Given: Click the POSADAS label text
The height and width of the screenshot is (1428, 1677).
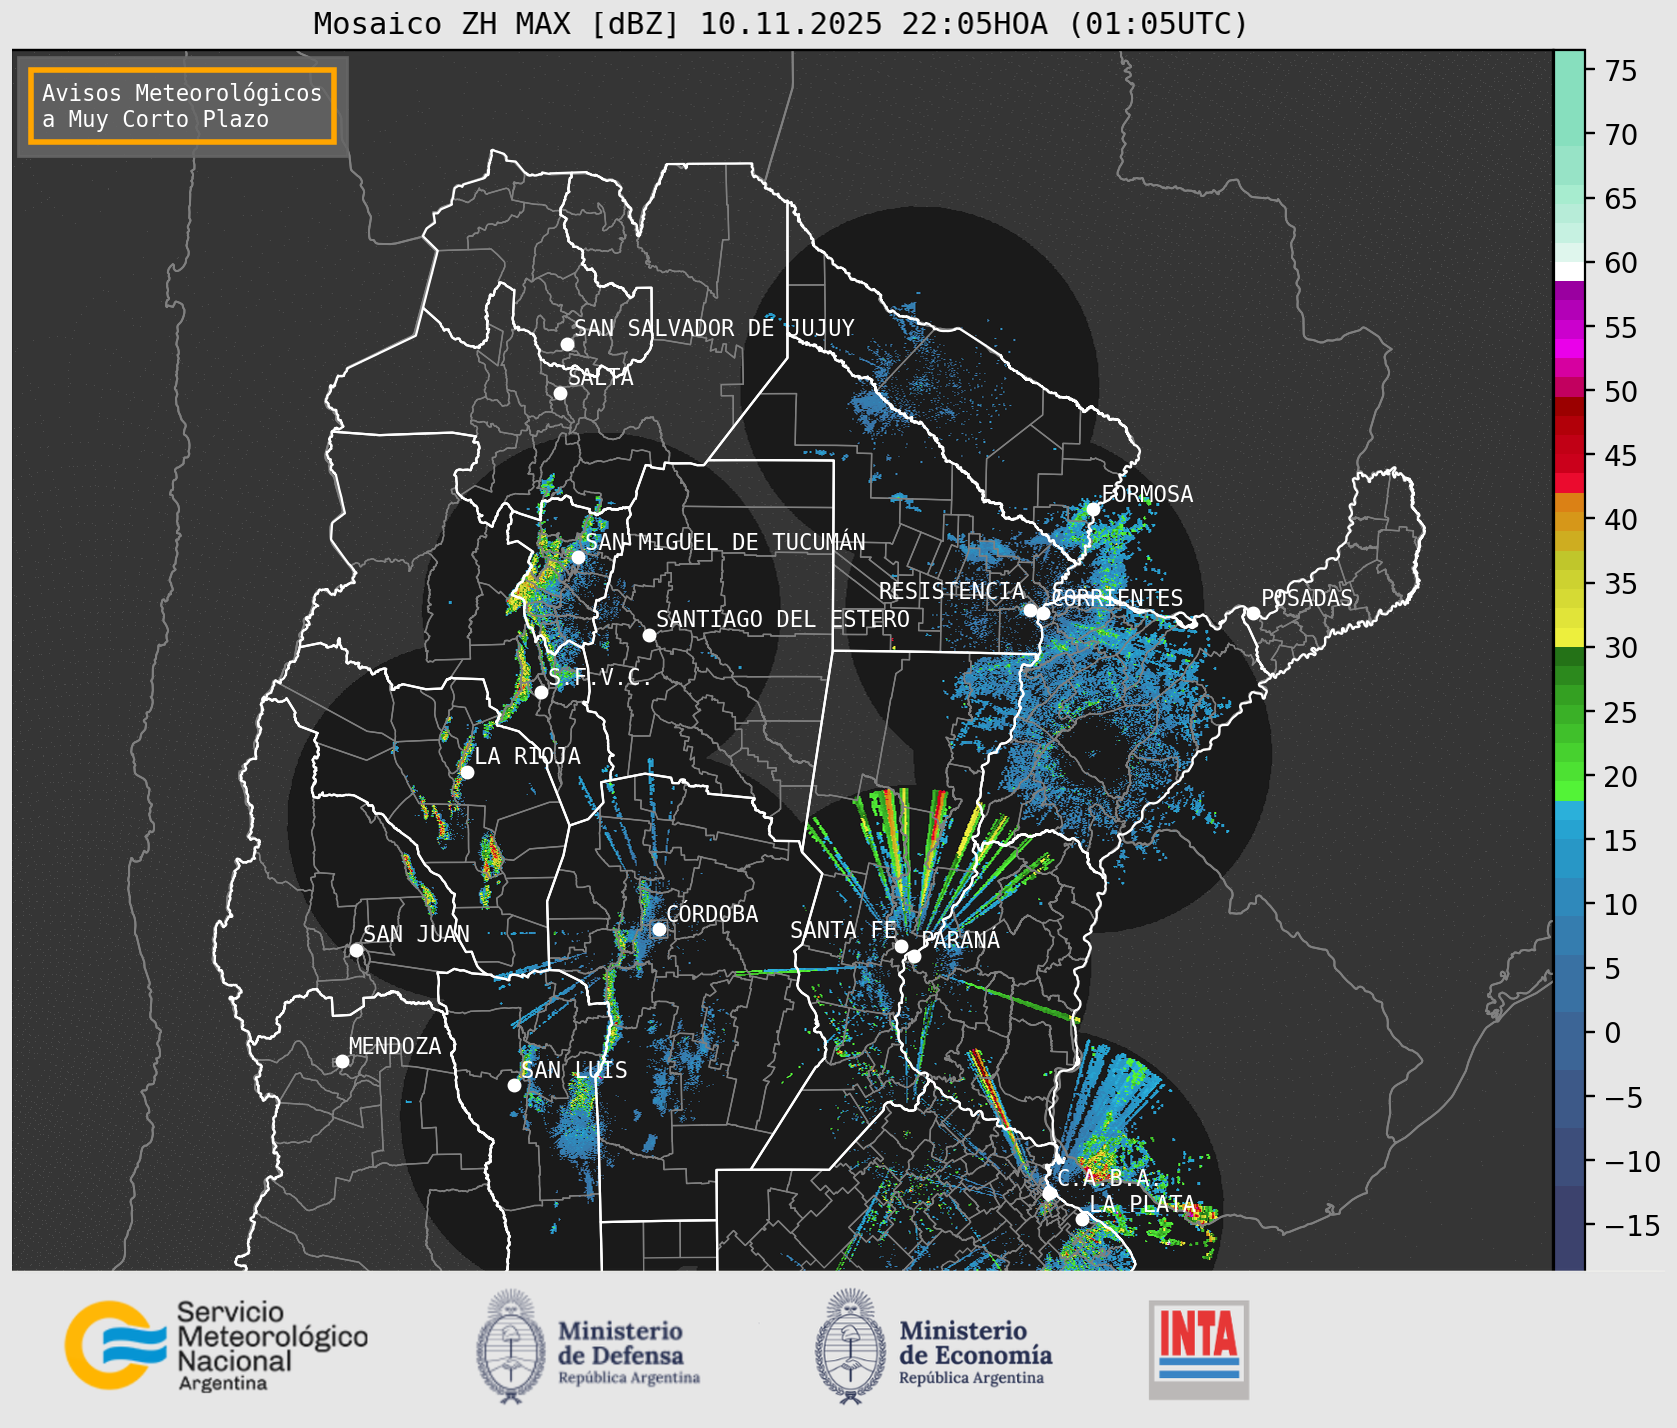Looking at the screenshot, I should 1306,598.
